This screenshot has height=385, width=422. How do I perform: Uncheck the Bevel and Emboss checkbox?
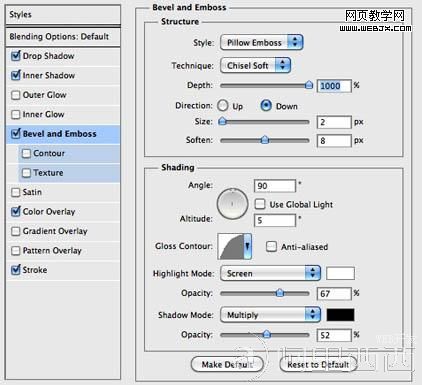[15, 134]
